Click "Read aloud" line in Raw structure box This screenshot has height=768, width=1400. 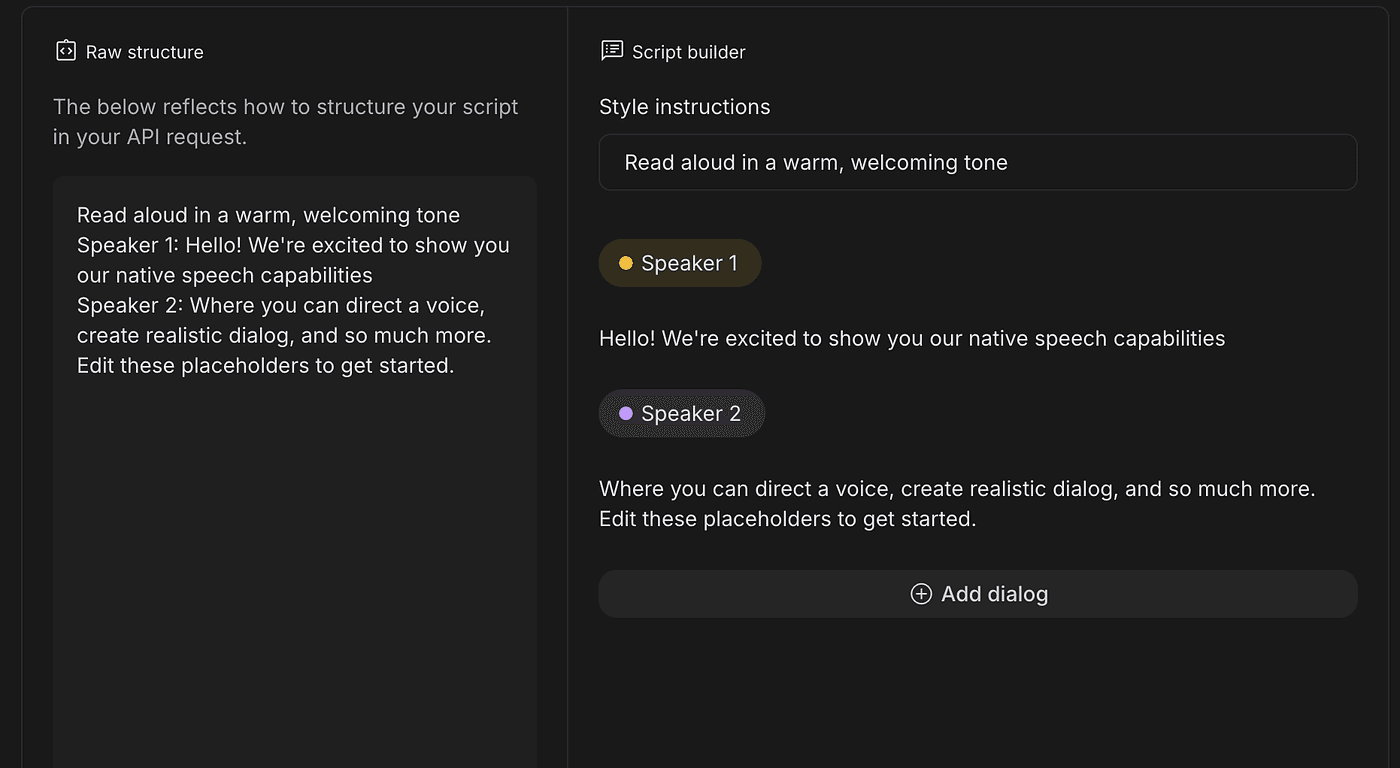pos(268,215)
